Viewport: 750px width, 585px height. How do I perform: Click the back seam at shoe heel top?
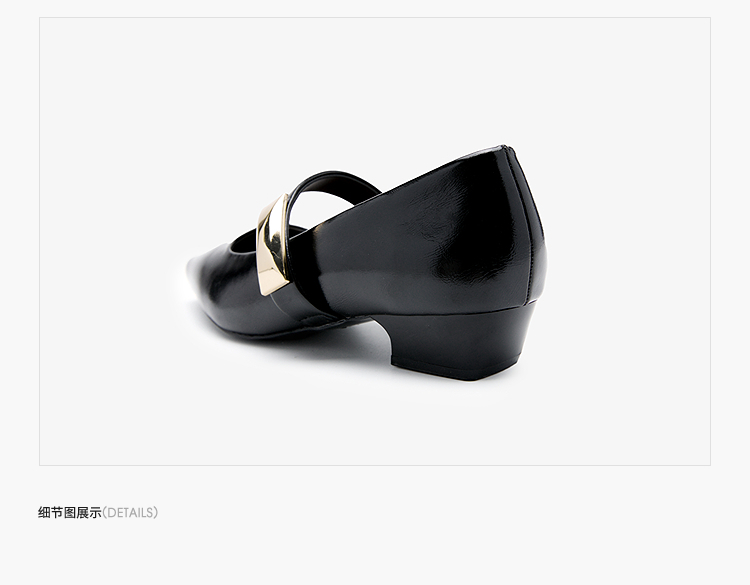508,149
